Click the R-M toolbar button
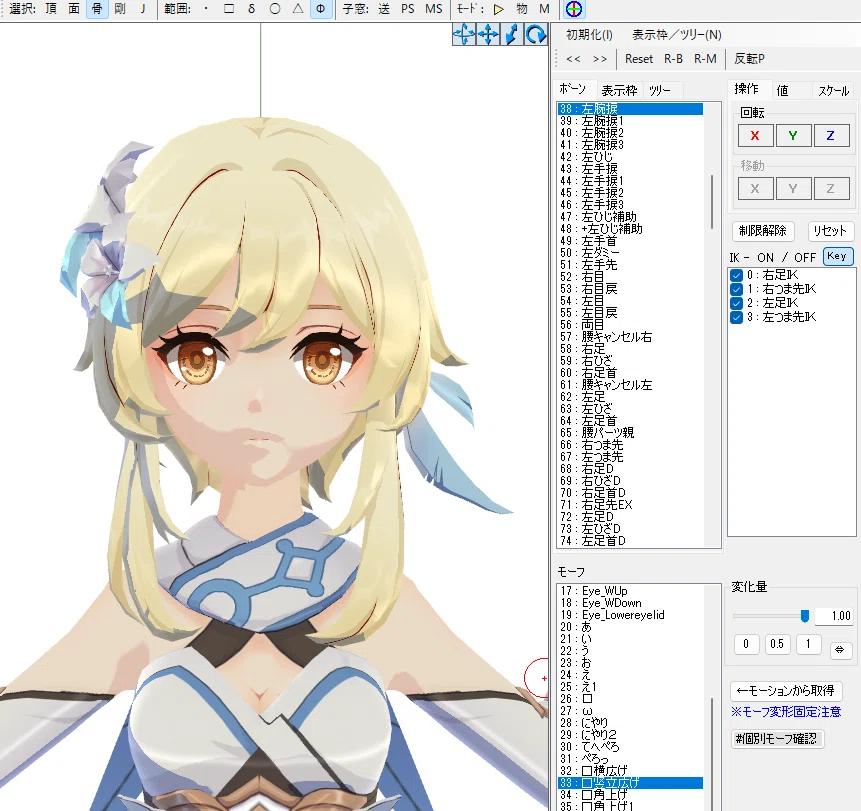 point(705,59)
